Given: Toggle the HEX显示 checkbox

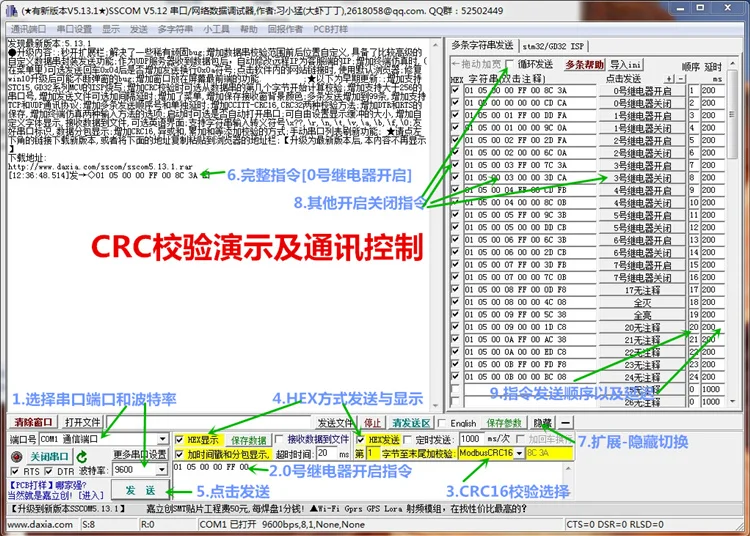Looking at the screenshot, I should pos(180,439).
